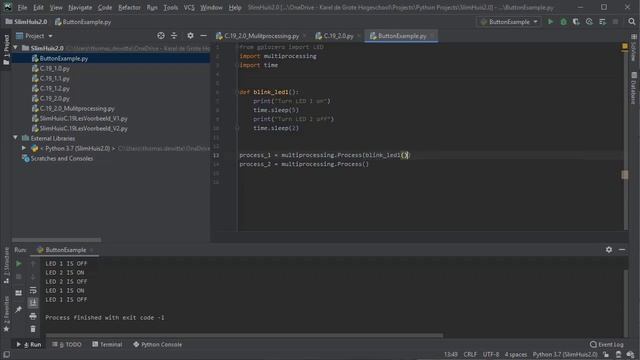Click tool window quick access icon bottom-left
The height and width of the screenshot is (360, 640).
(6, 355)
